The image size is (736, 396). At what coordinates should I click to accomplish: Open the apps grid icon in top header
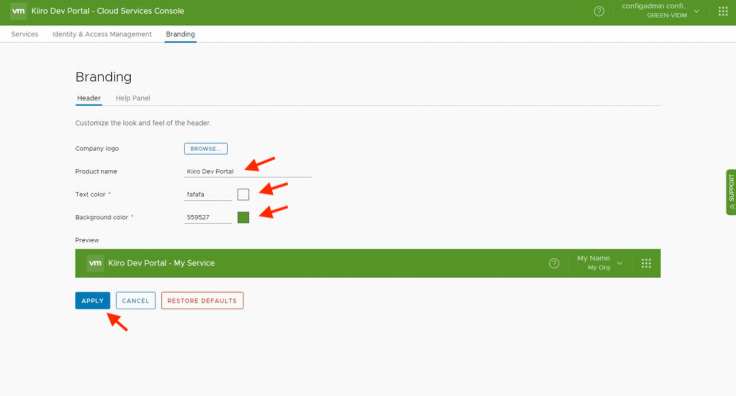[723, 11]
